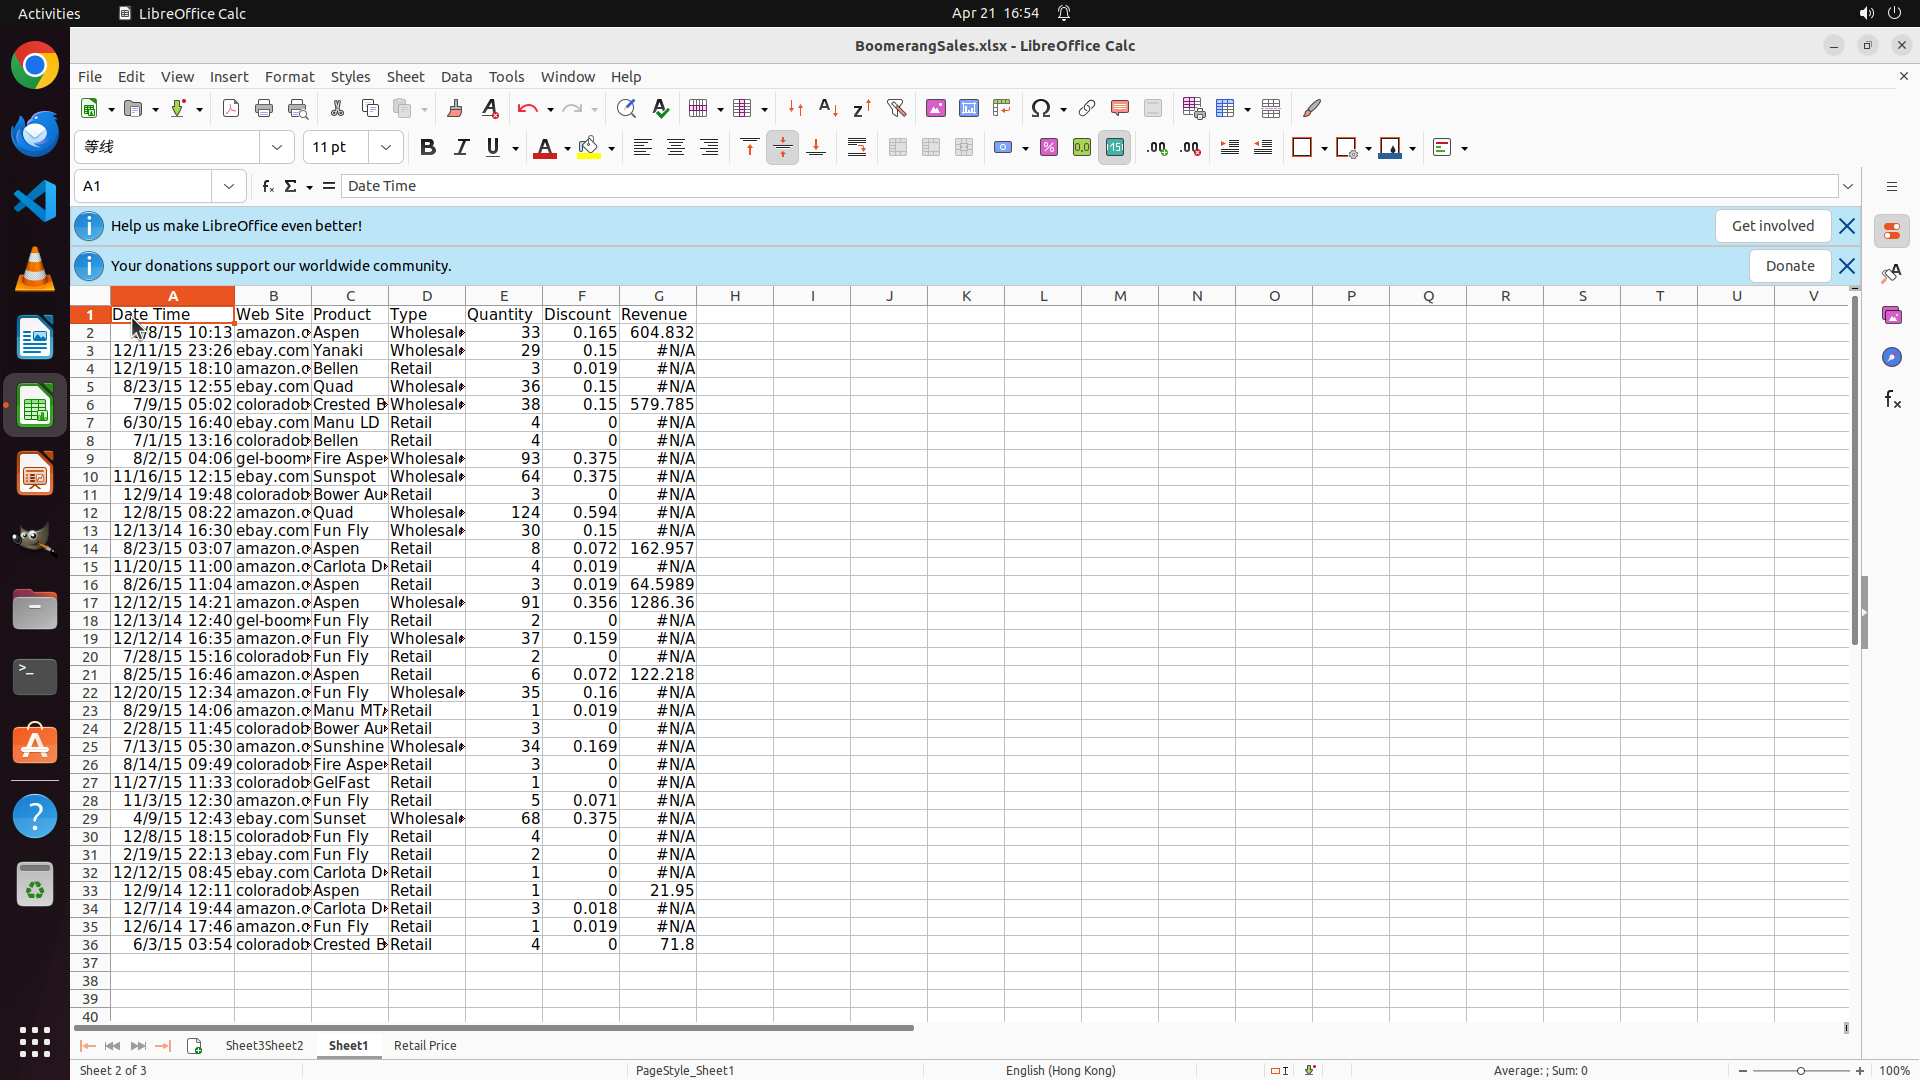Toggle Bold formatting
The width and height of the screenshot is (1920, 1080).
[x=428, y=148]
